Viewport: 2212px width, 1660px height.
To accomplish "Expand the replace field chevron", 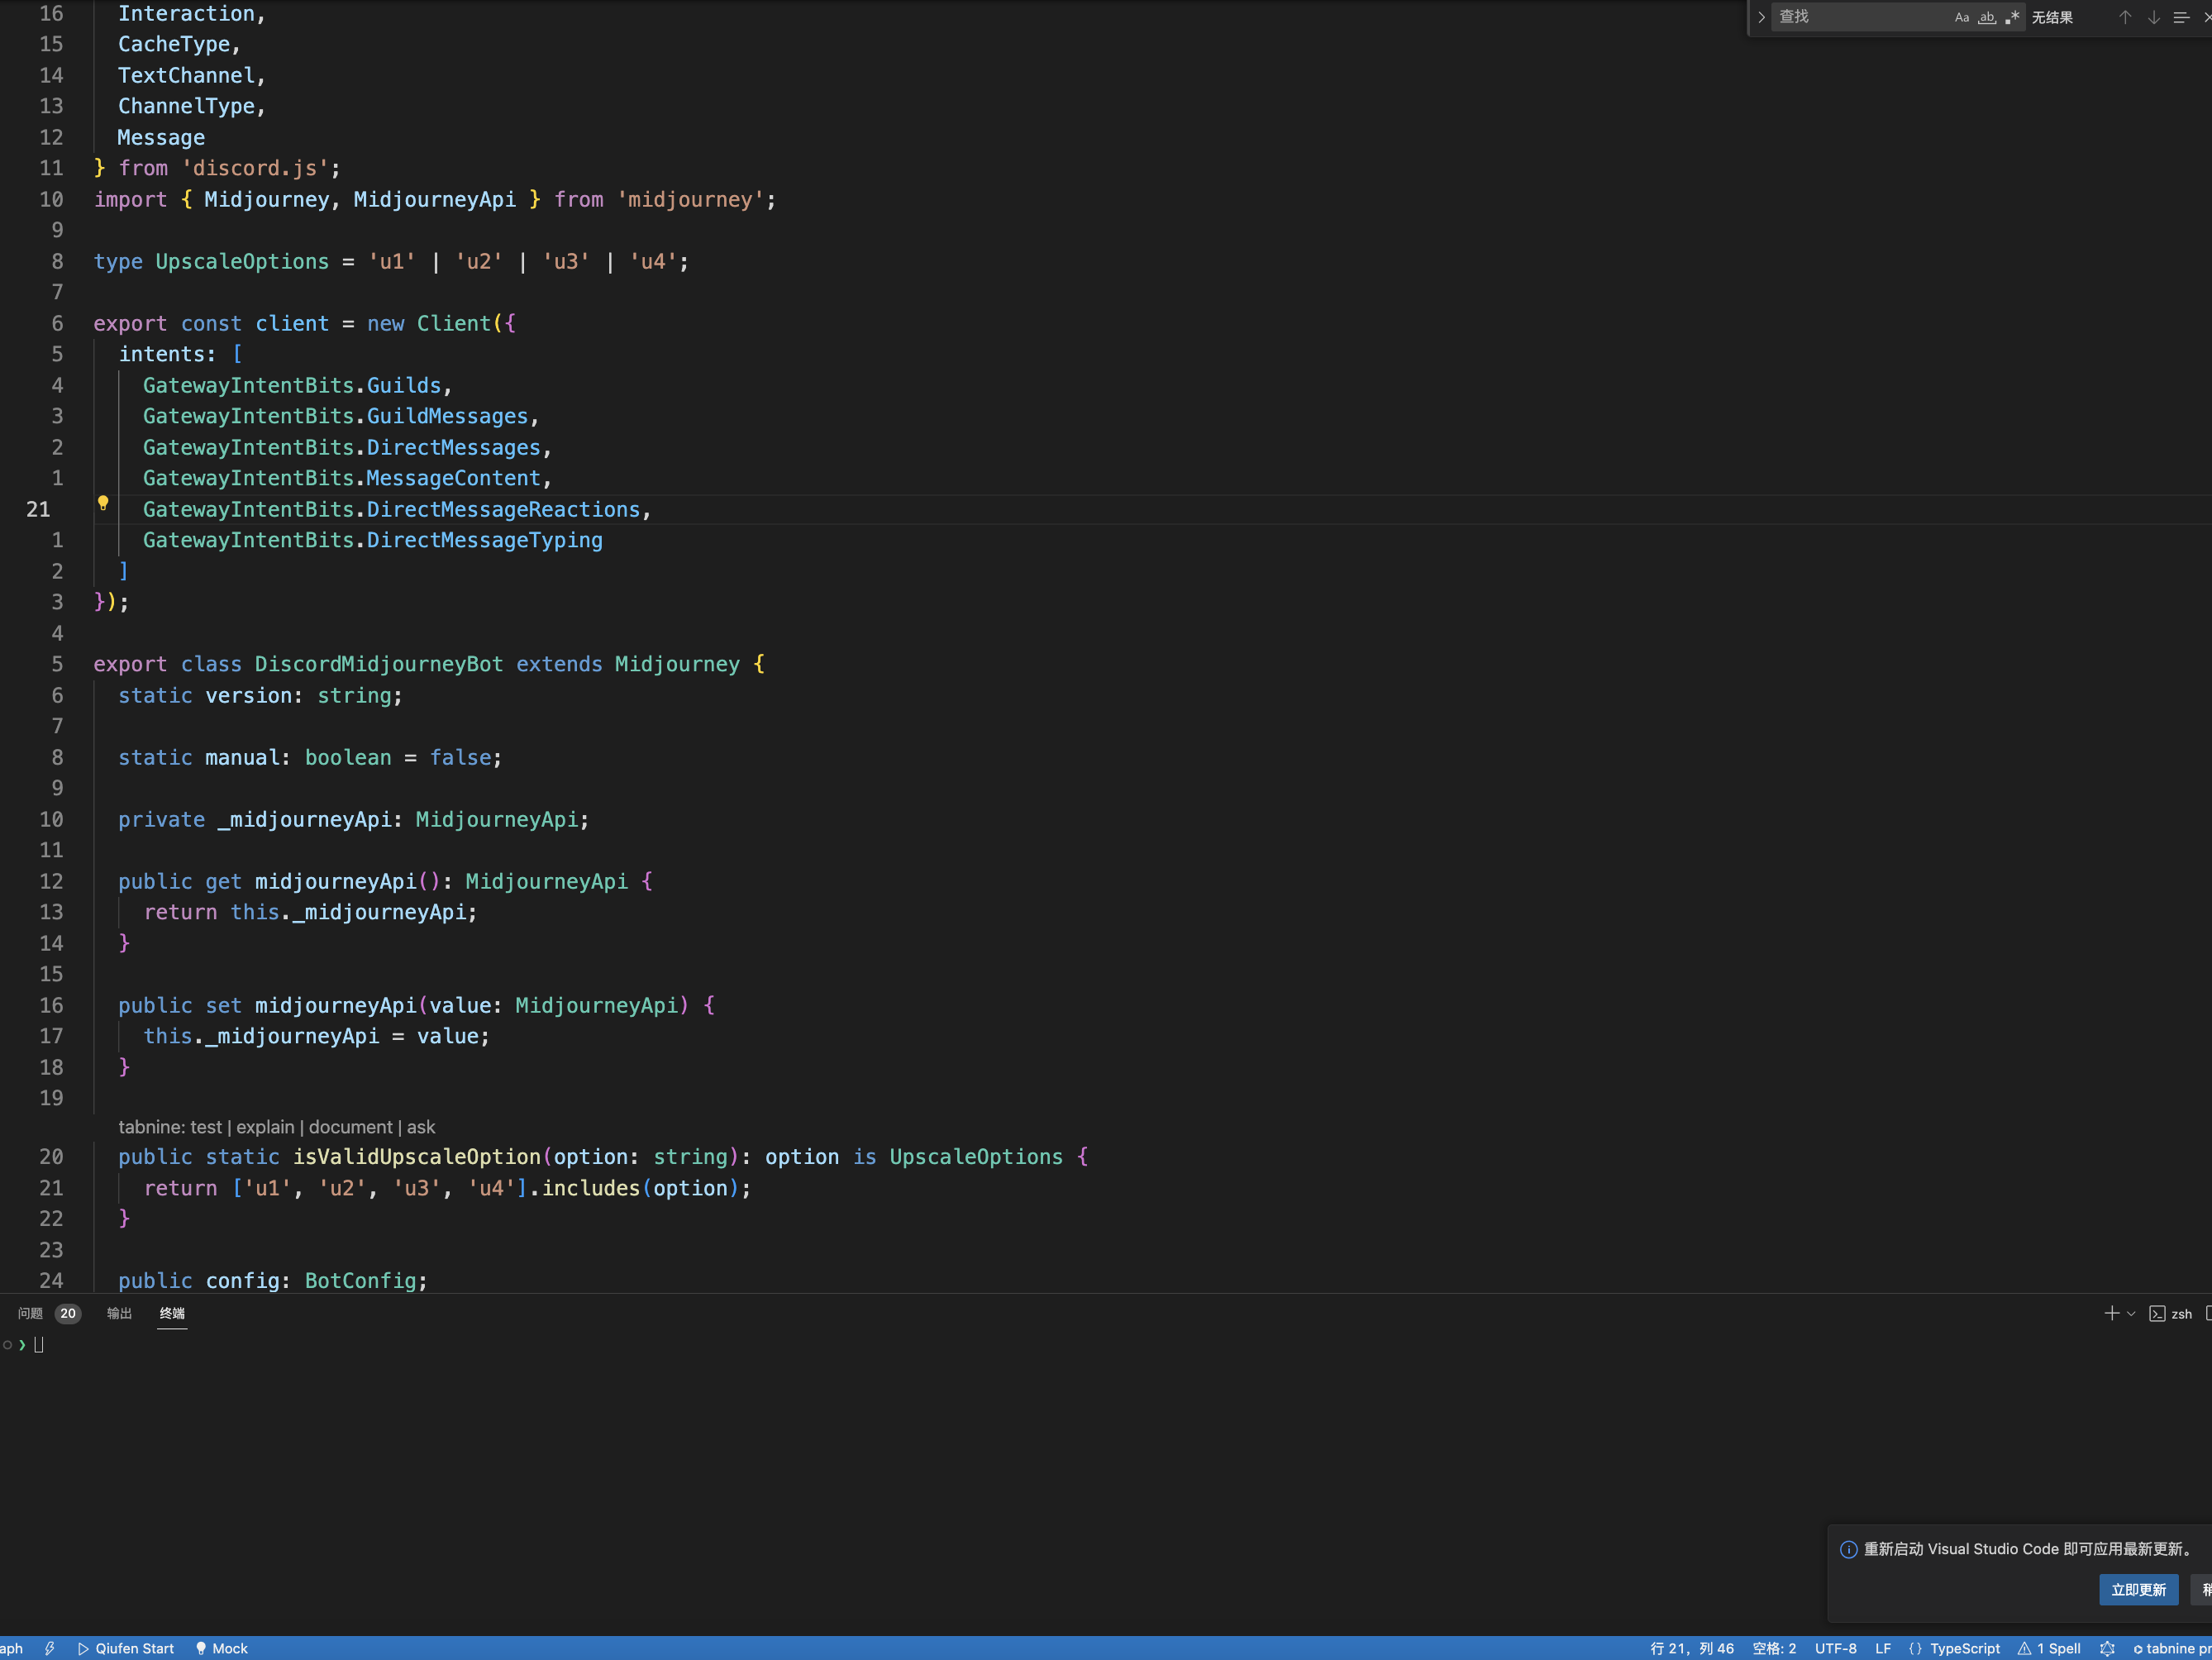I will pos(1761,17).
